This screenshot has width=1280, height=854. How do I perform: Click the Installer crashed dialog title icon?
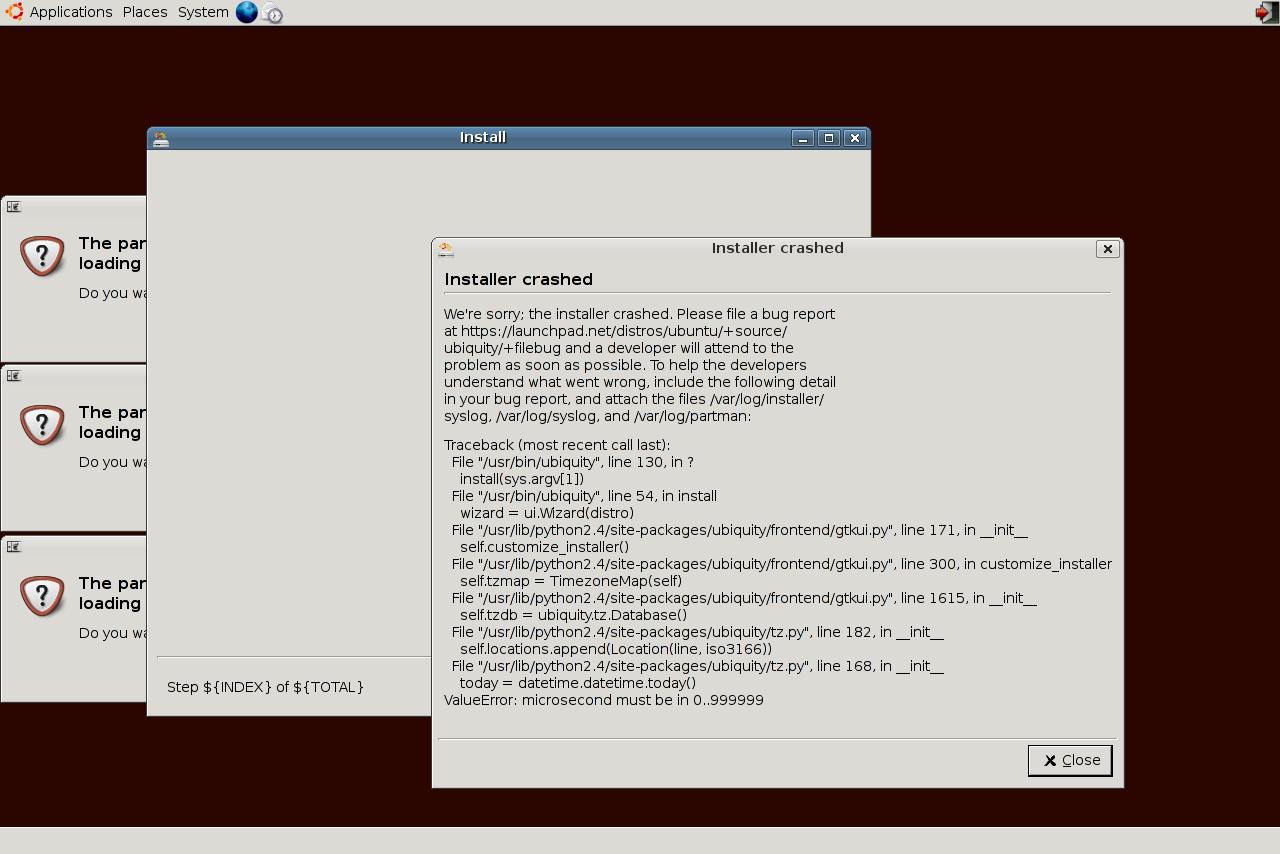click(446, 249)
